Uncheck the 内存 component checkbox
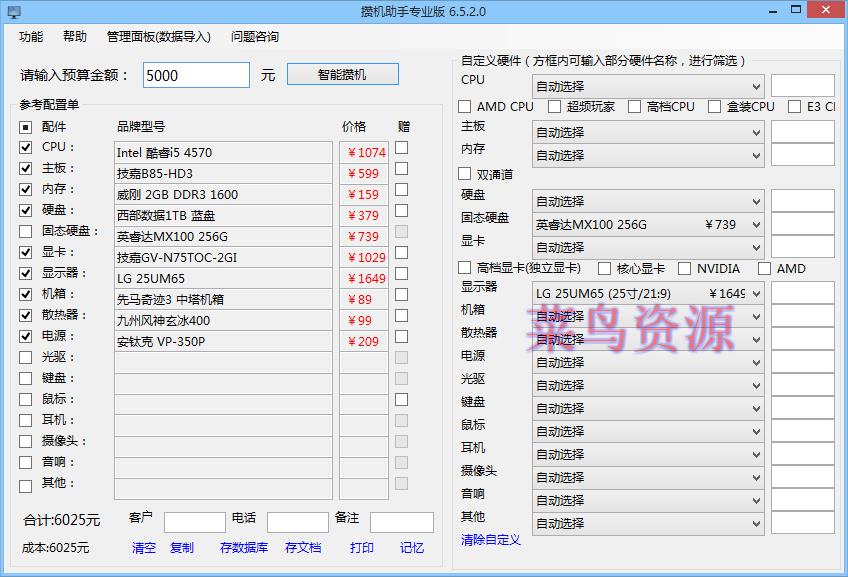 (x=25, y=189)
